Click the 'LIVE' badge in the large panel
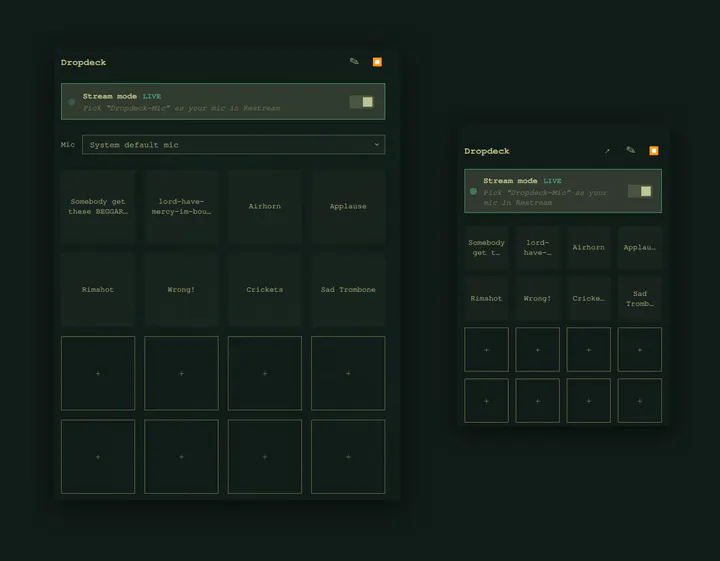 tap(152, 96)
